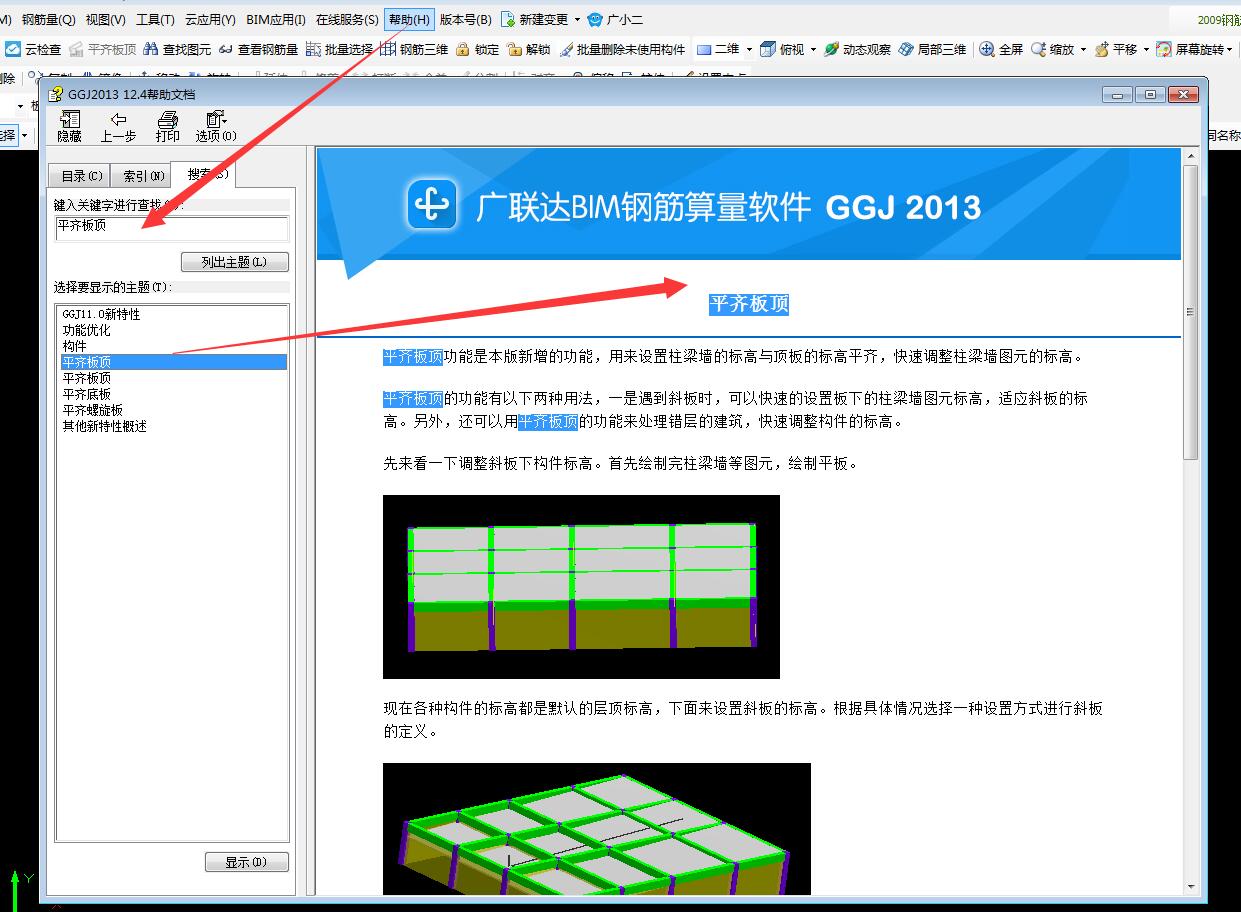Click the 平齐板顶 toolbar button
The width and height of the screenshot is (1241, 912).
point(102,49)
